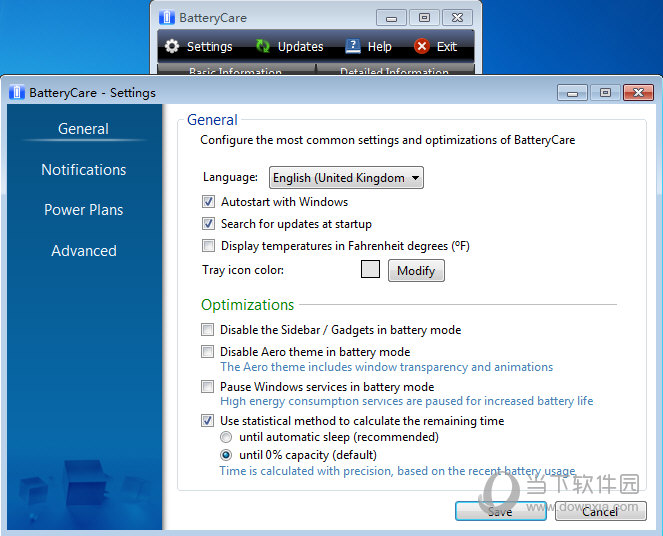This screenshot has height=536, width=663.
Task: Select until automatic sleep (recommended) radio
Action: (226, 437)
